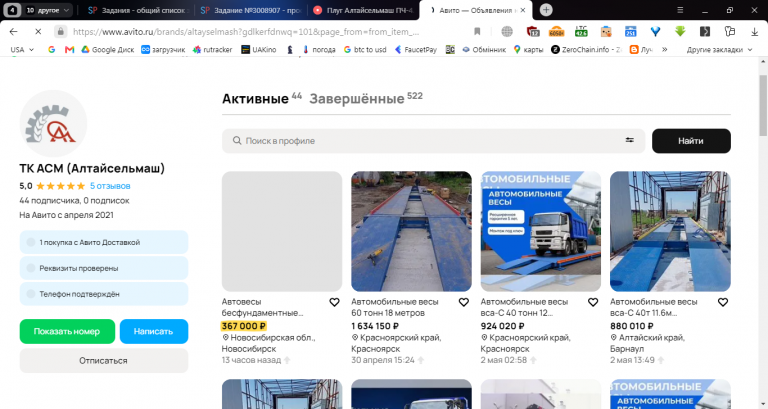The image size is (768, 409).
Task: Open the 60 тонн 18 метров listing photo
Action: pyautogui.click(x=411, y=231)
